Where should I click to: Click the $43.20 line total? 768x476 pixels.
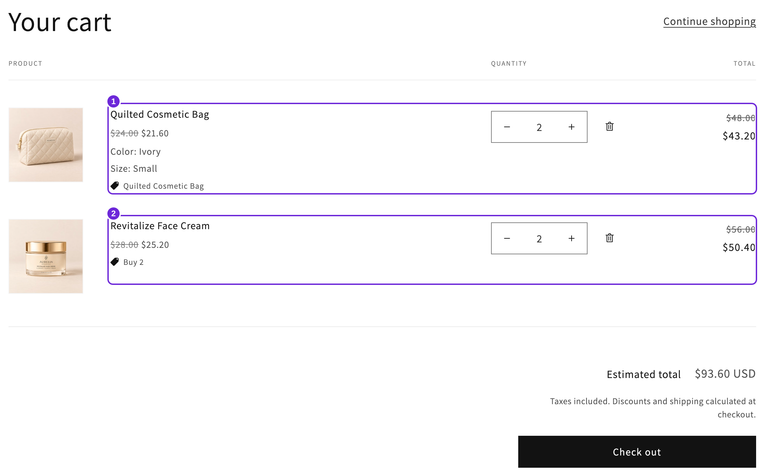pos(739,136)
